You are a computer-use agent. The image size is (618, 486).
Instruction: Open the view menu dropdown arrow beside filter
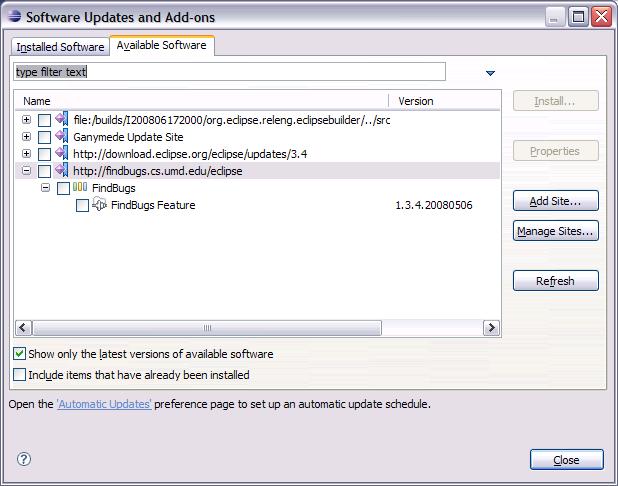coord(490,73)
